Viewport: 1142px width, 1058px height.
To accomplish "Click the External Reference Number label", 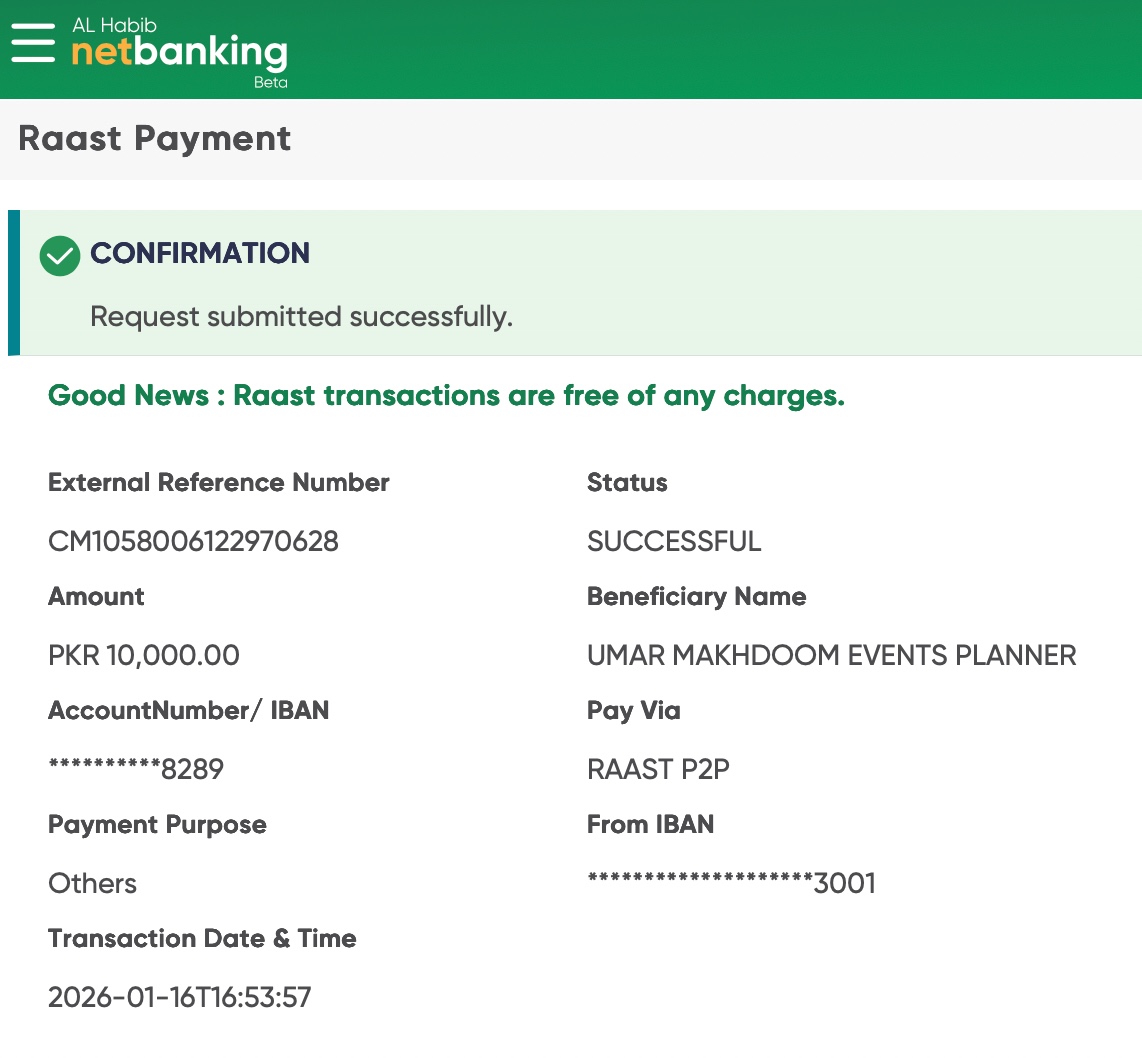I will click(219, 483).
